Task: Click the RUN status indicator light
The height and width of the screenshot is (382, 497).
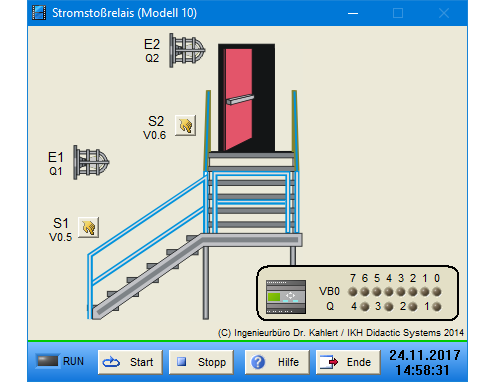Action: coord(48,361)
